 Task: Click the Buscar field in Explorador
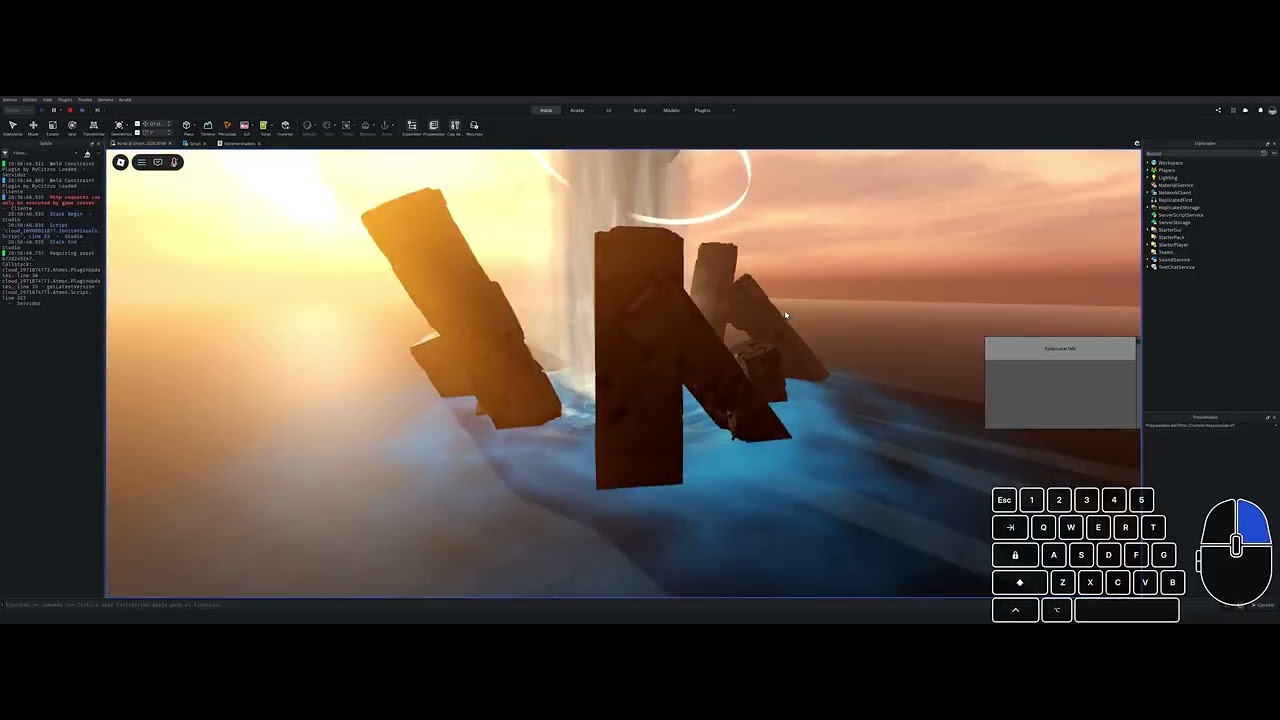coord(1203,153)
